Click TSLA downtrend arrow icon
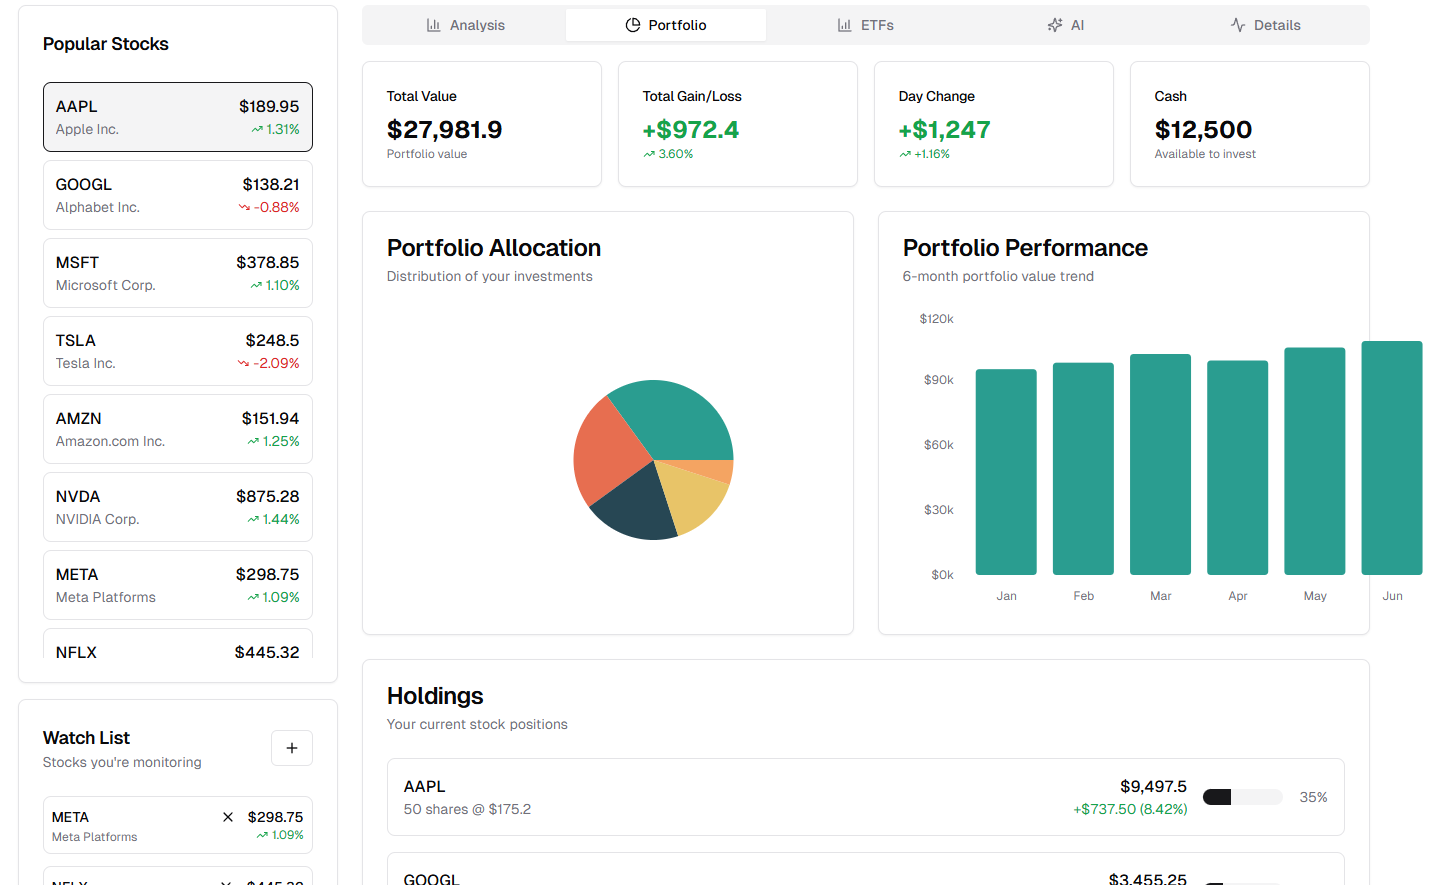Image resolution: width=1444 pixels, height=885 pixels. pos(243,364)
